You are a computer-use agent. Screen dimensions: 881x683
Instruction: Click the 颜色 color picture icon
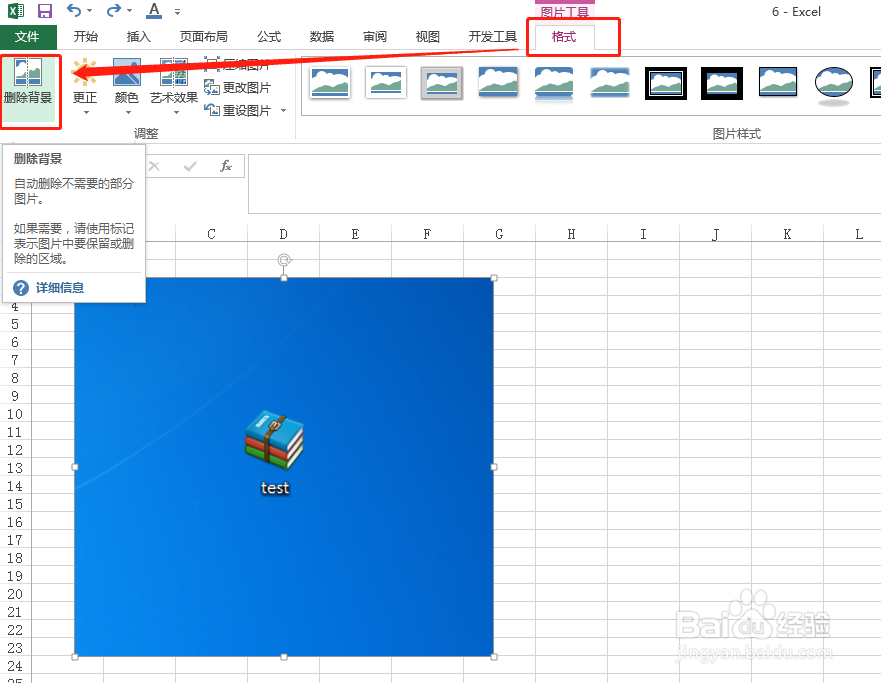tap(127, 72)
